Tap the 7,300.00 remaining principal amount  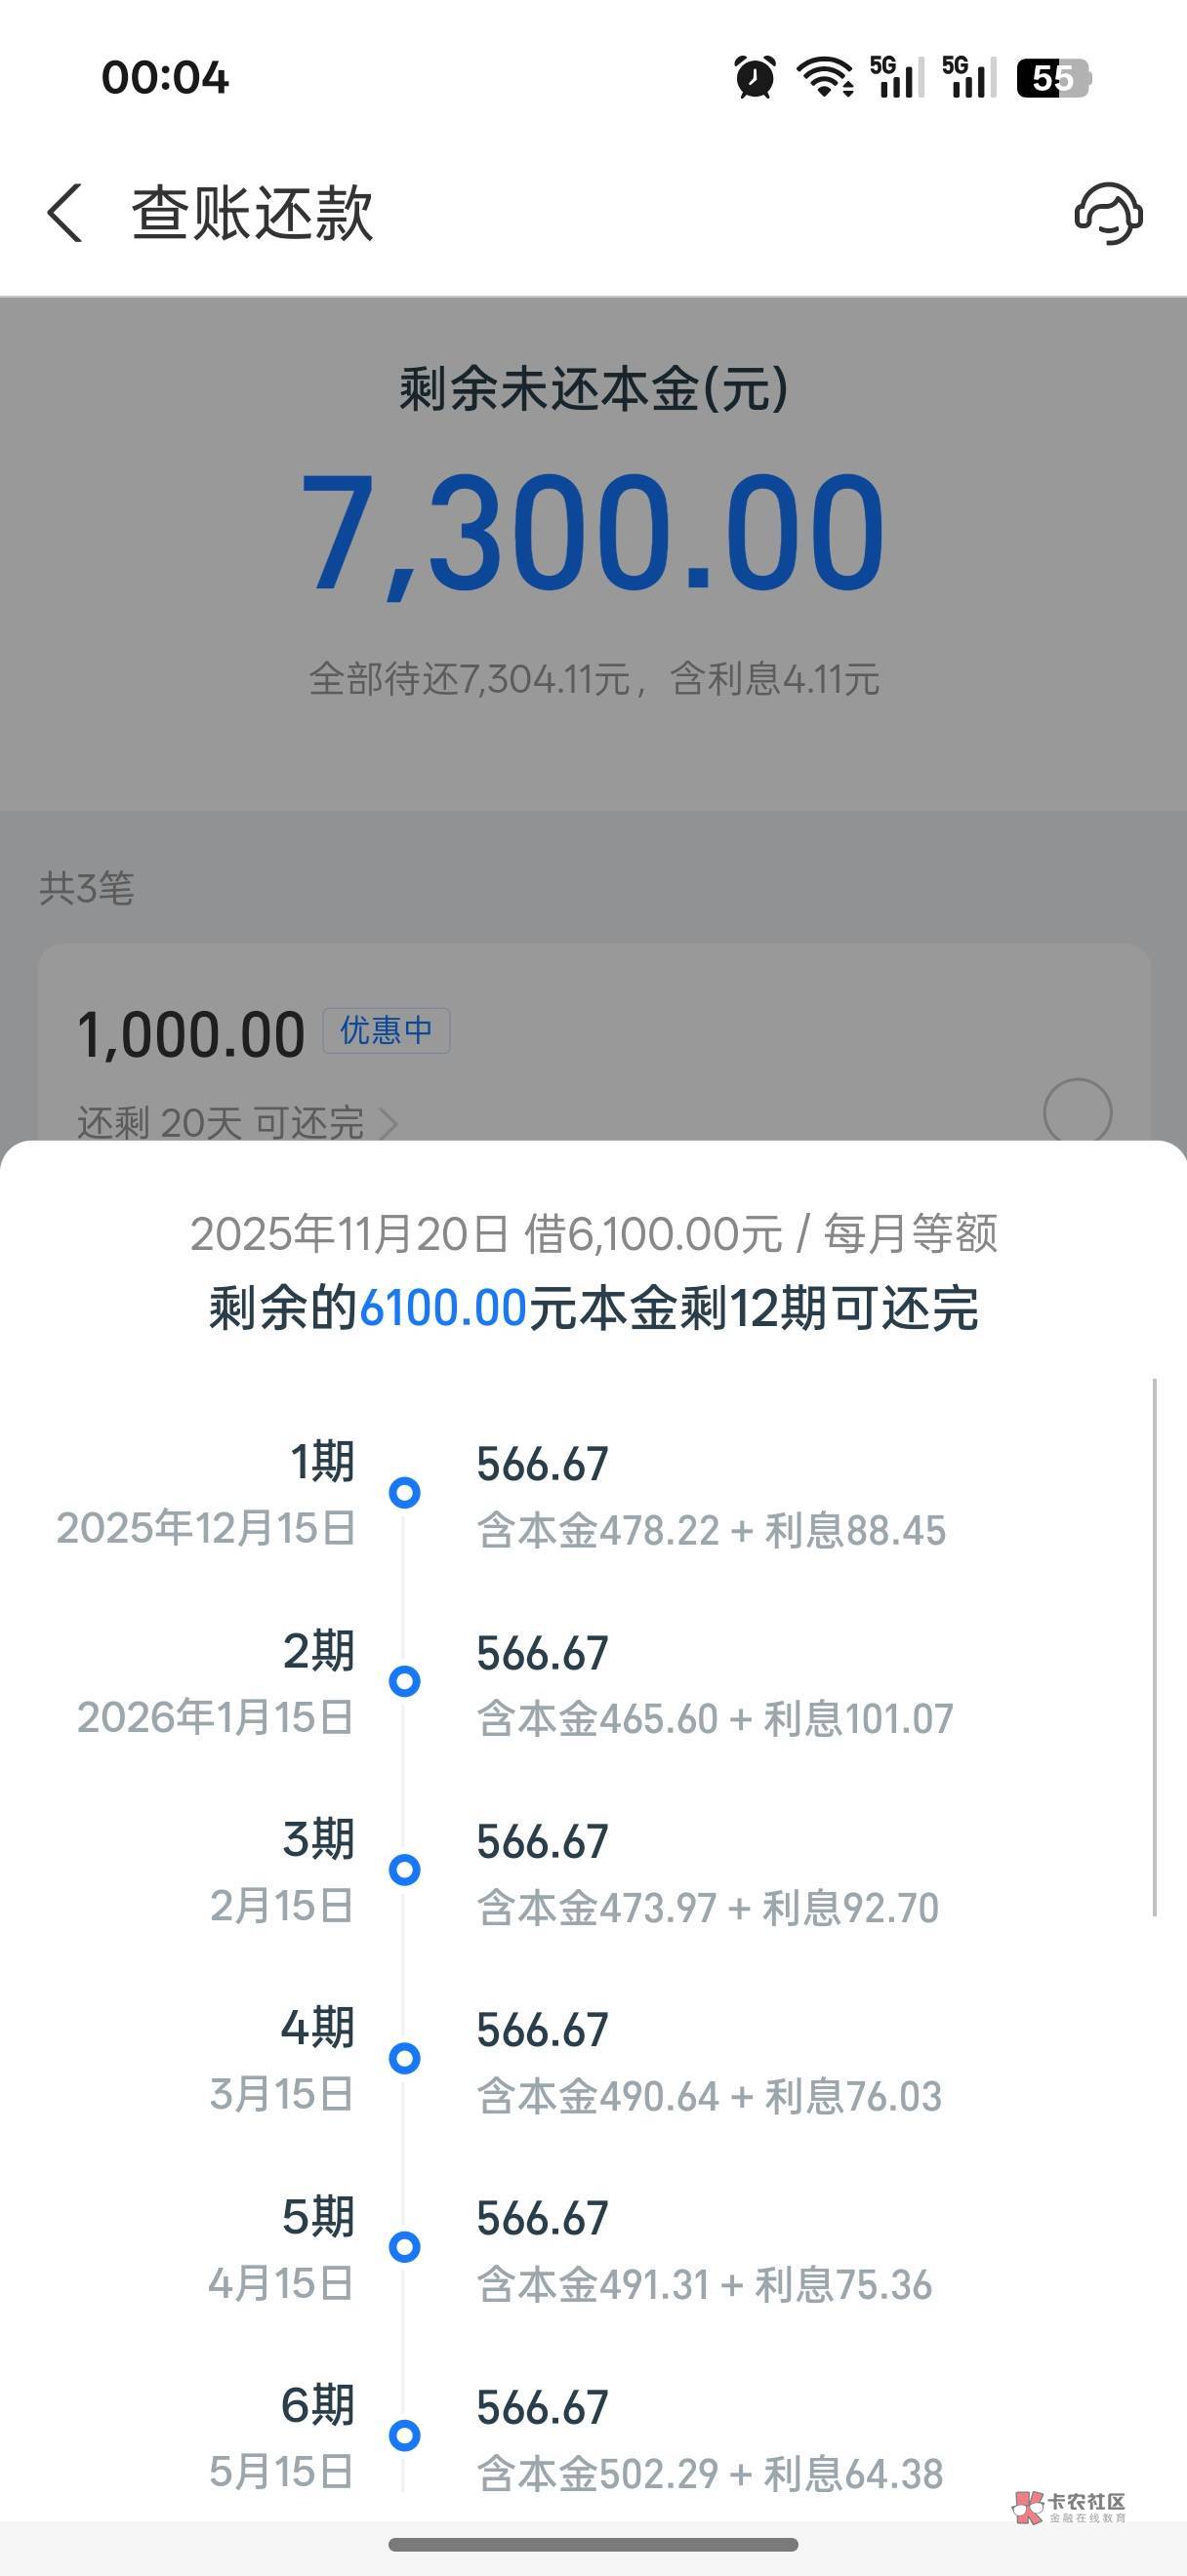coord(593,532)
